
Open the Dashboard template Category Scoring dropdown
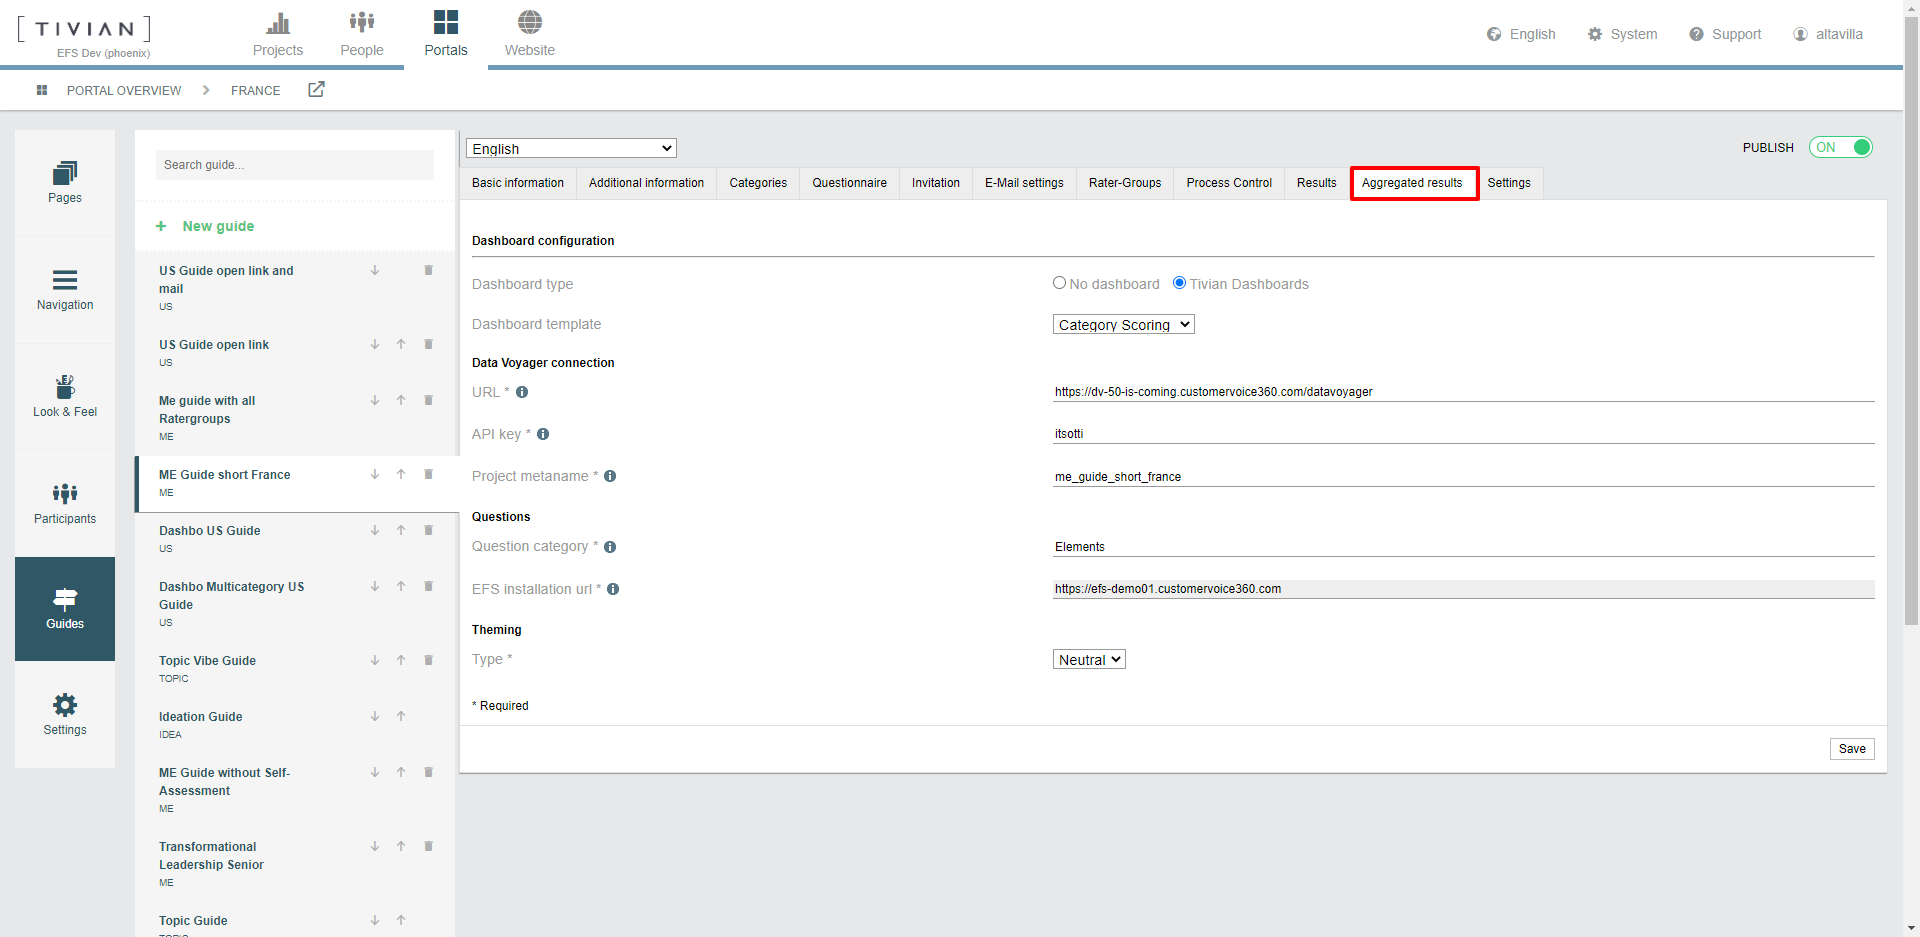click(1123, 324)
